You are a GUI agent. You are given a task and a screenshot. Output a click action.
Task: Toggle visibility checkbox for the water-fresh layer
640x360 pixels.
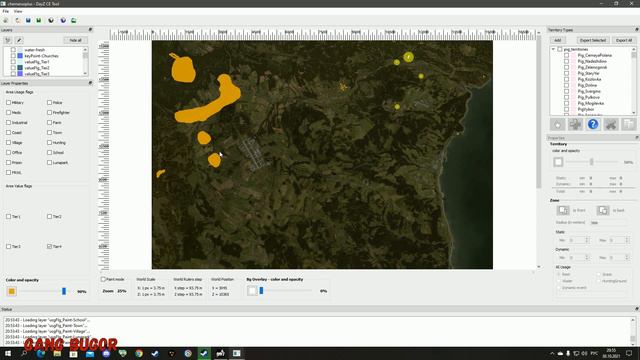coord(13,50)
